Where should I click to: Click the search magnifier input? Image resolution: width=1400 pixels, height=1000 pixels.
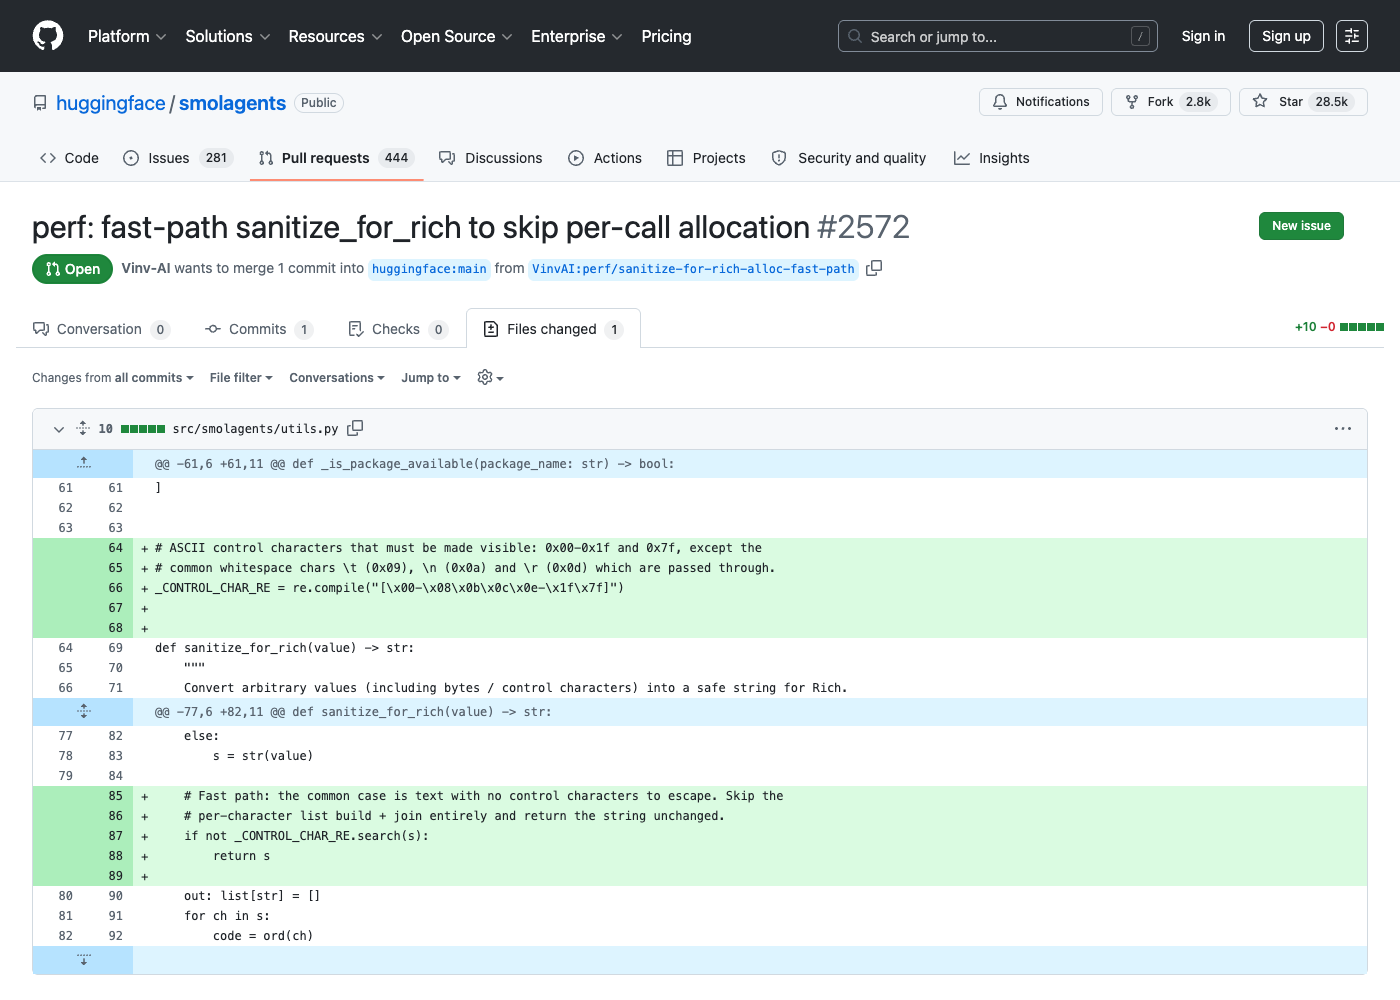point(998,36)
